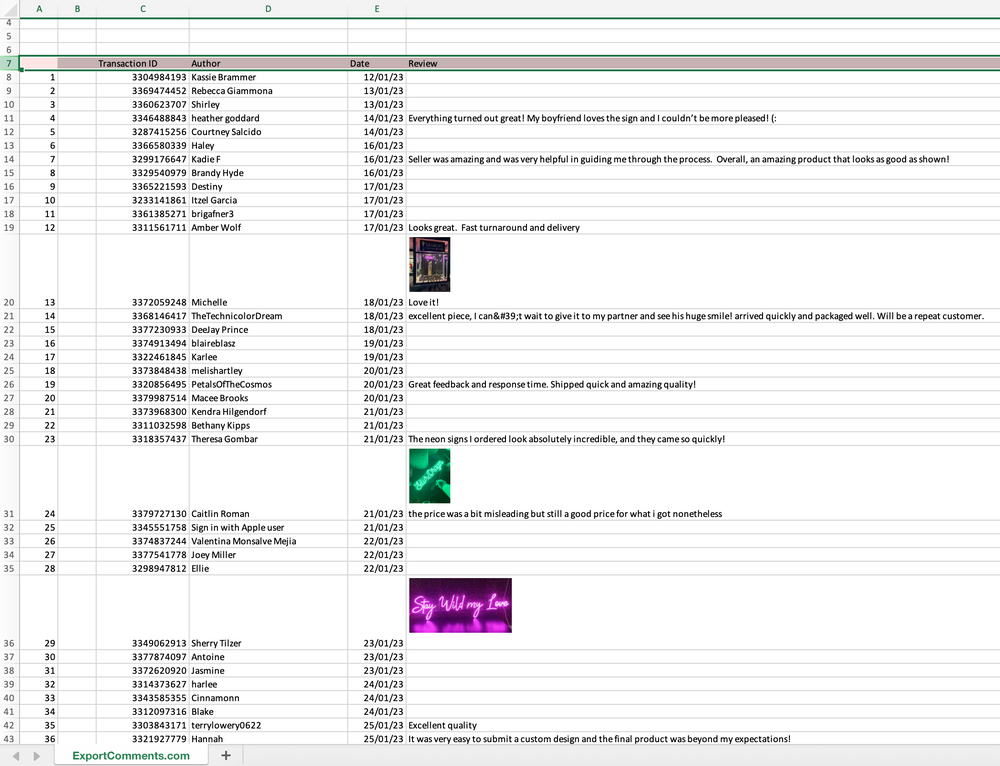The height and width of the screenshot is (766, 1000).
Task: Click the 'Review' header cell
Action: [700, 64]
